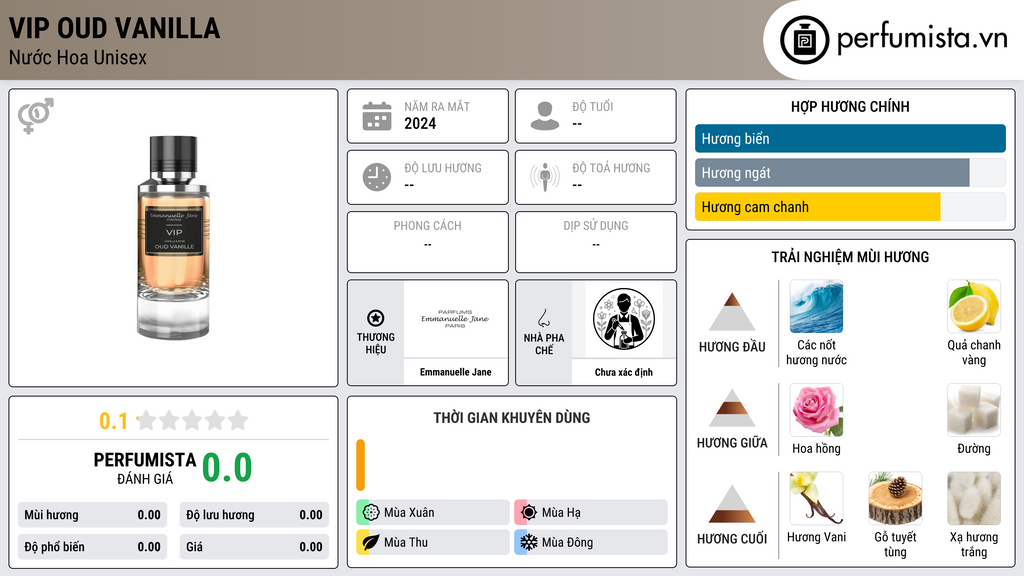Click the year value 2024
Image resolution: width=1024 pixels, height=576 pixels.
420,123
